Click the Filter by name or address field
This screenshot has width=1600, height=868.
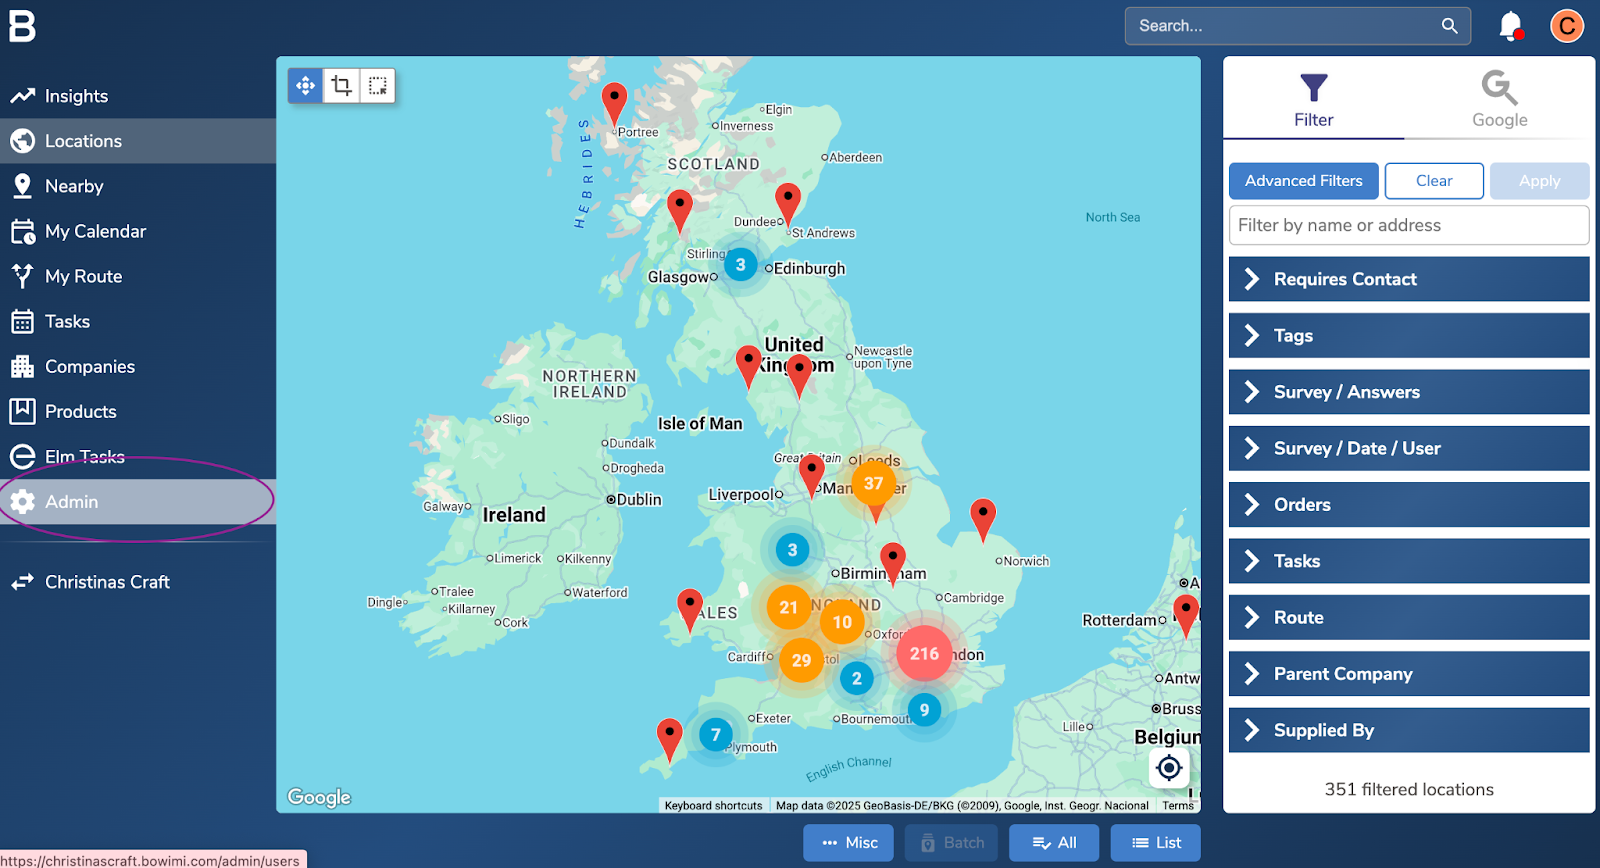pos(1408,225)
